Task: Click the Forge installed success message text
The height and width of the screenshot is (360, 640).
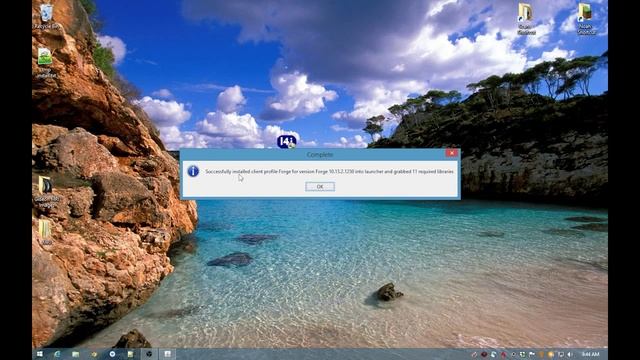Action: point(329,172)
